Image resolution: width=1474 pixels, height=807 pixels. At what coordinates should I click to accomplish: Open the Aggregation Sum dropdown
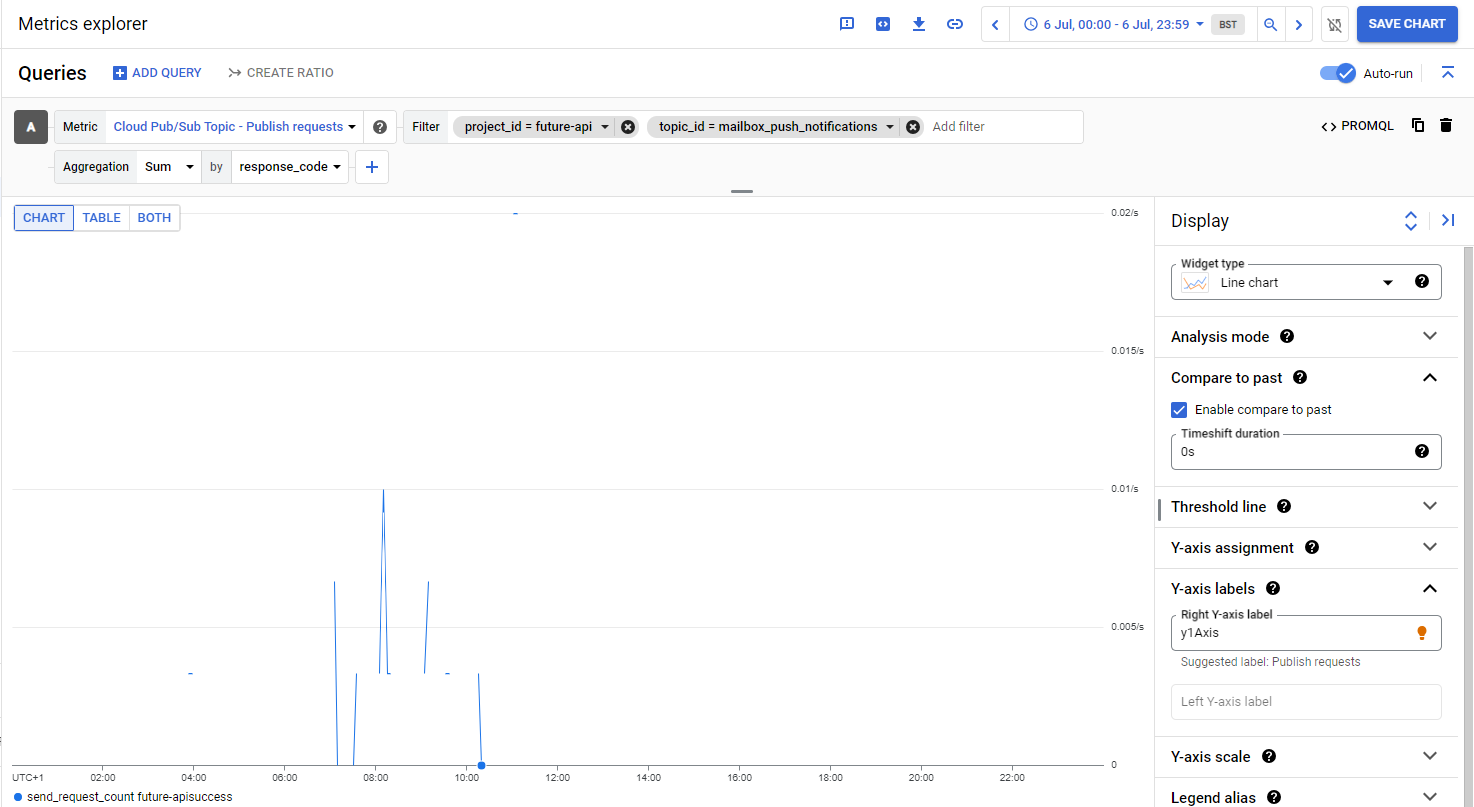(168, 167)
